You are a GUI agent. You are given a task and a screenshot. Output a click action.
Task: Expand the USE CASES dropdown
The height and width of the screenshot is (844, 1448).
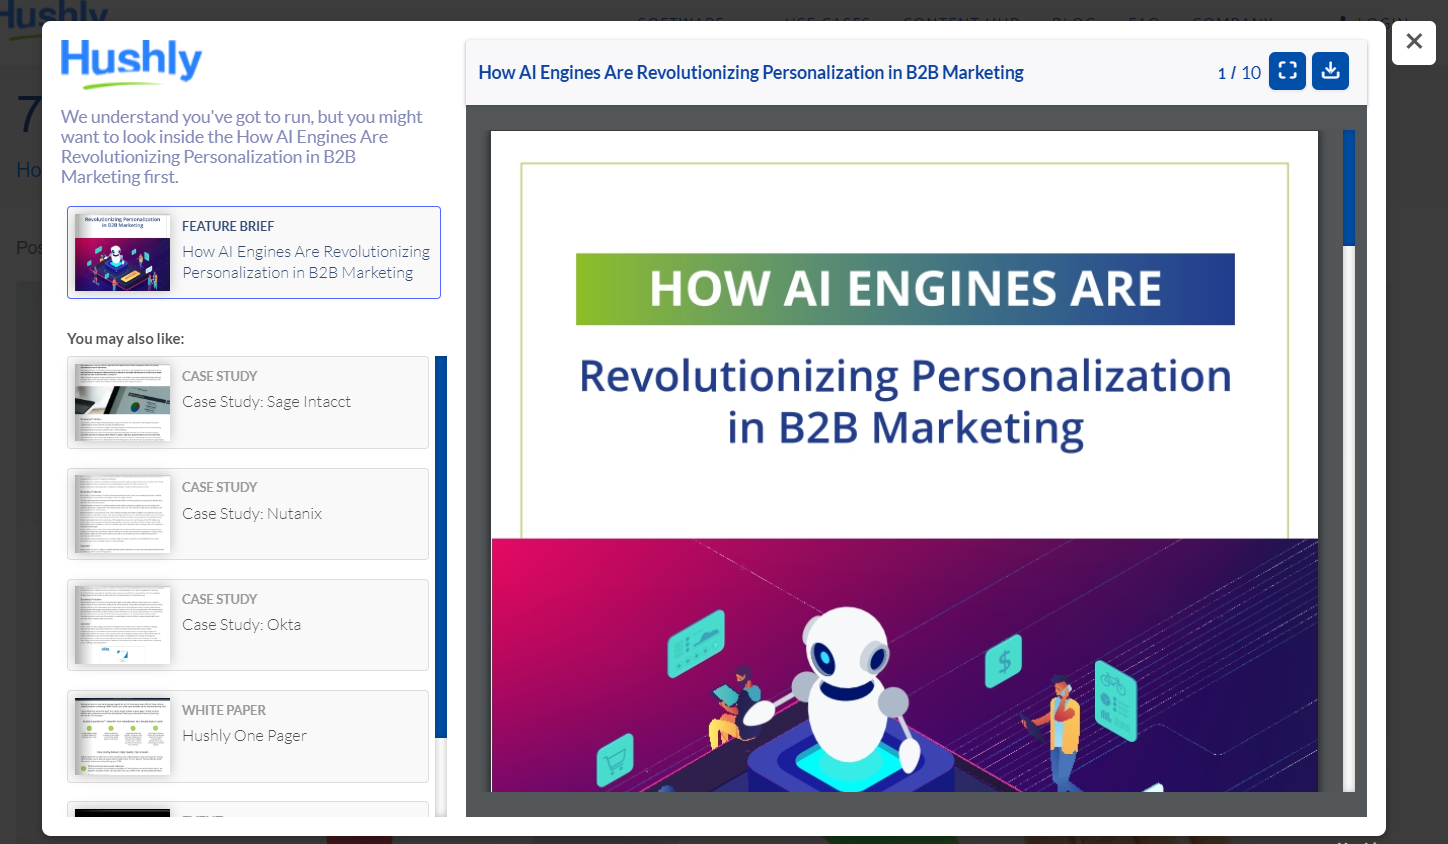828,22
